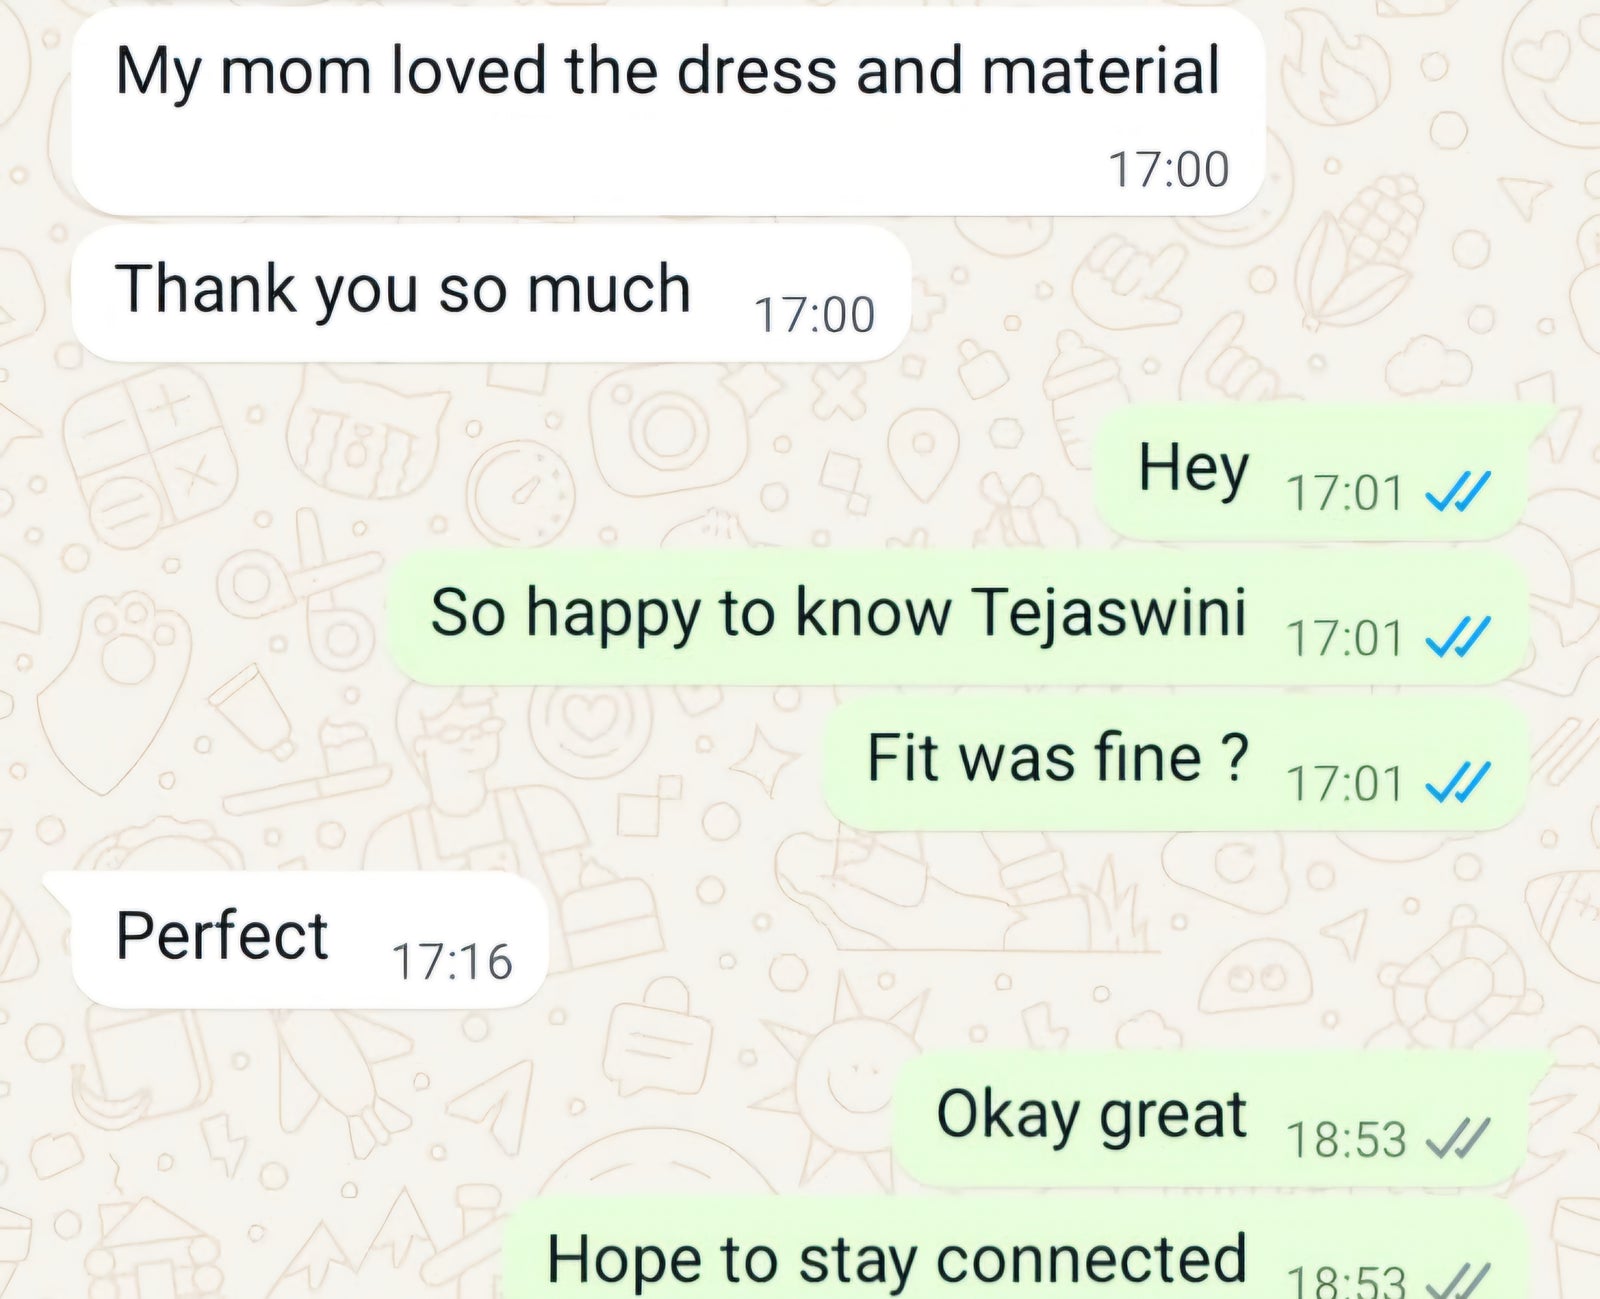Tap the 'Perfect' reply bubble
The image size is (1600, 1299).
pos(310,940)
